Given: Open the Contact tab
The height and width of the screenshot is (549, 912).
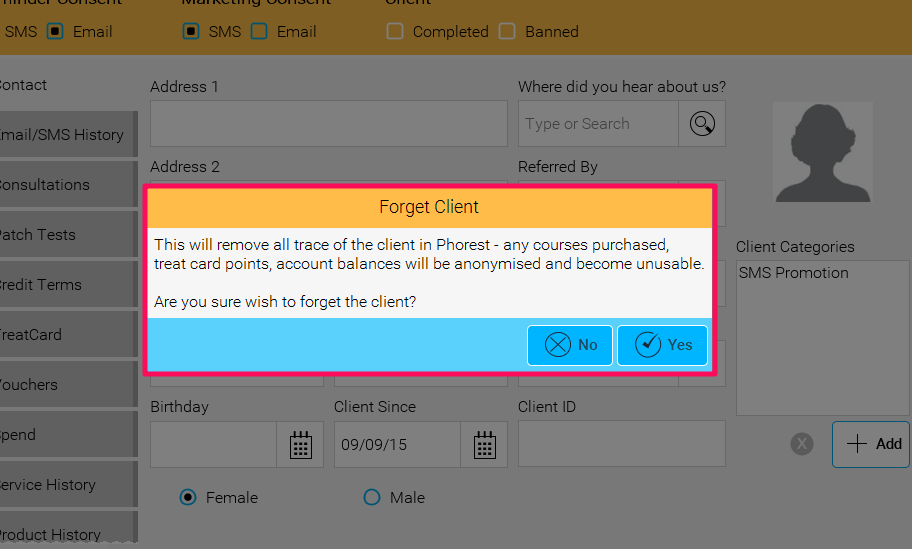Looking at the screenshot, I should point(68,85).
